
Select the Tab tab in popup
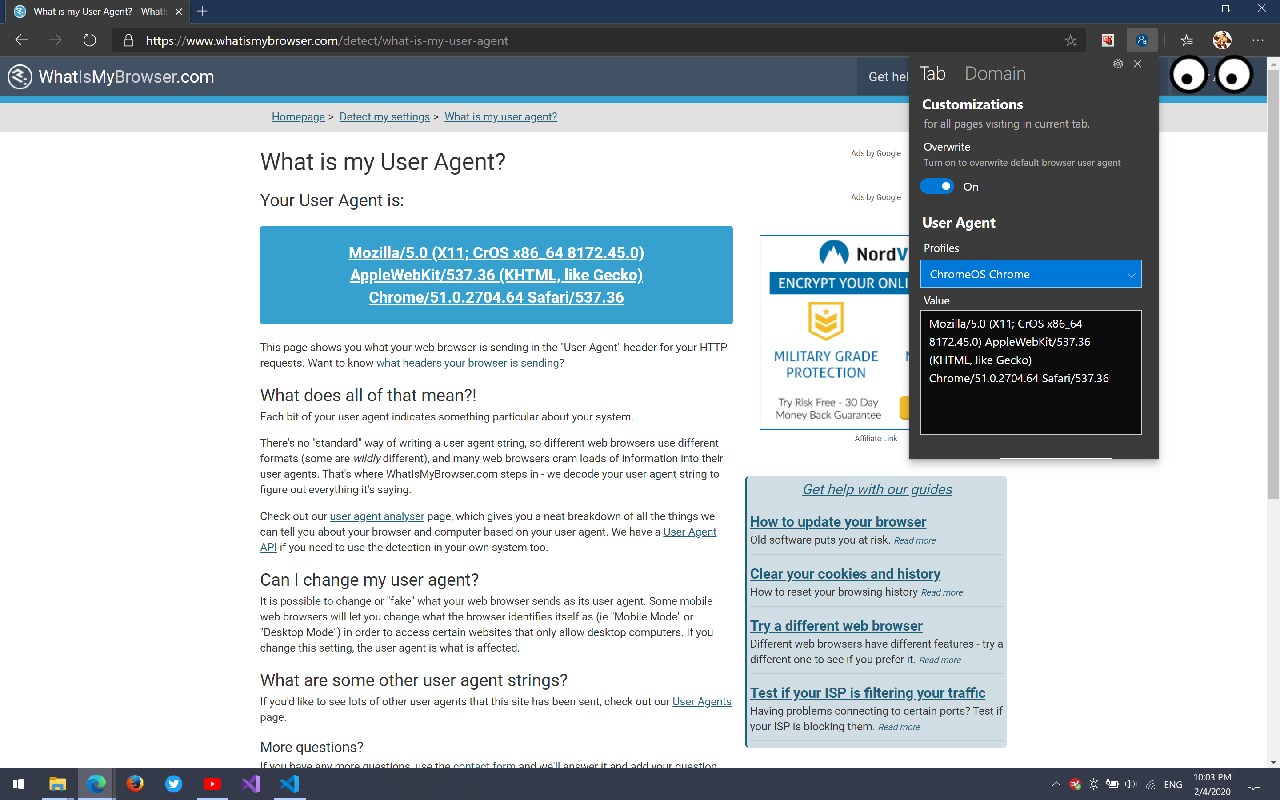coord(933,74)
